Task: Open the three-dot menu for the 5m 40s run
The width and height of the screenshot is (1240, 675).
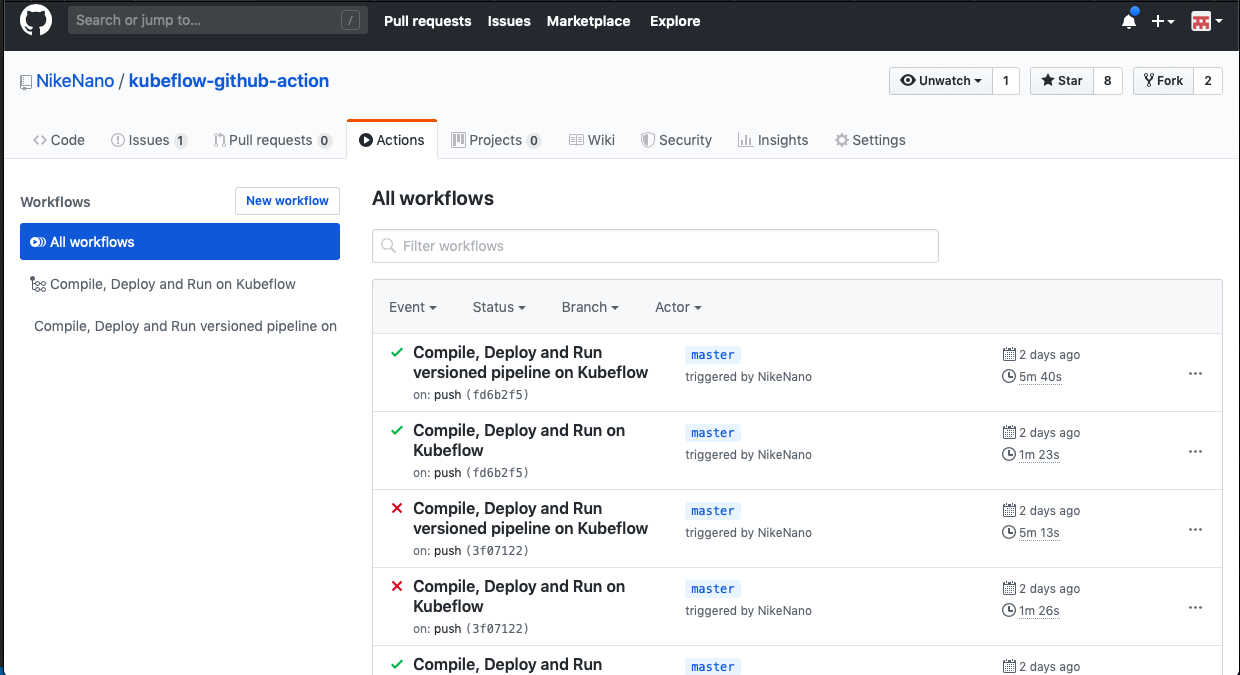Action: pos(1195,374)
